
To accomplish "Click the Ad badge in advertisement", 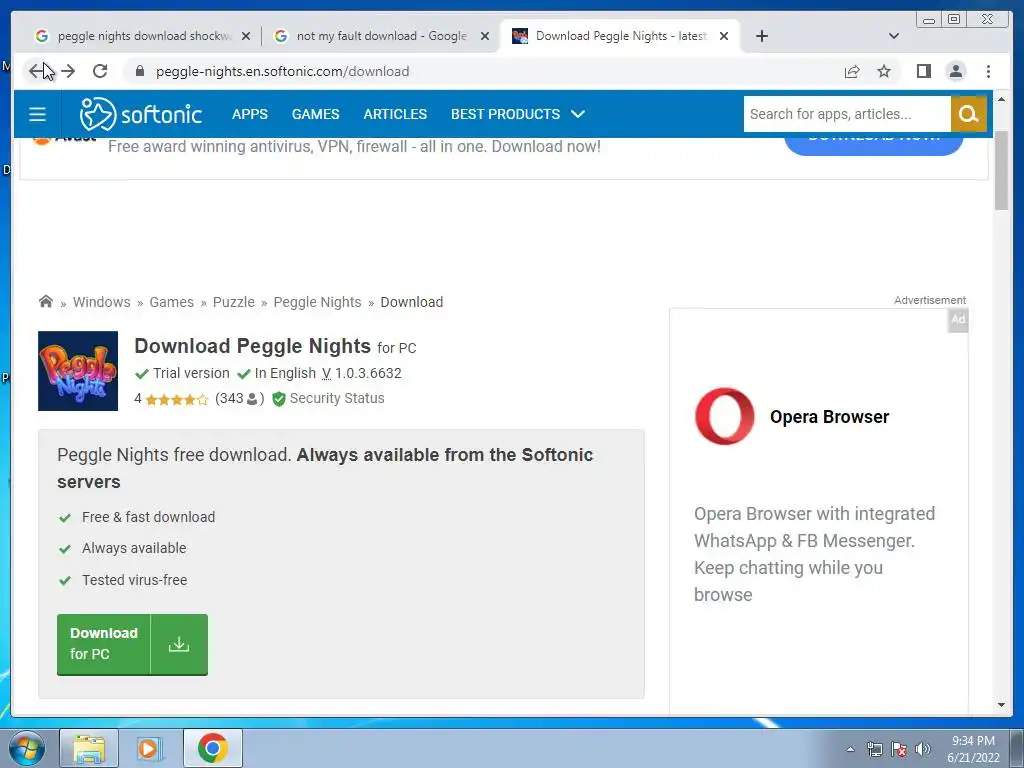I will pyautogui.click(x=958, y=320).
